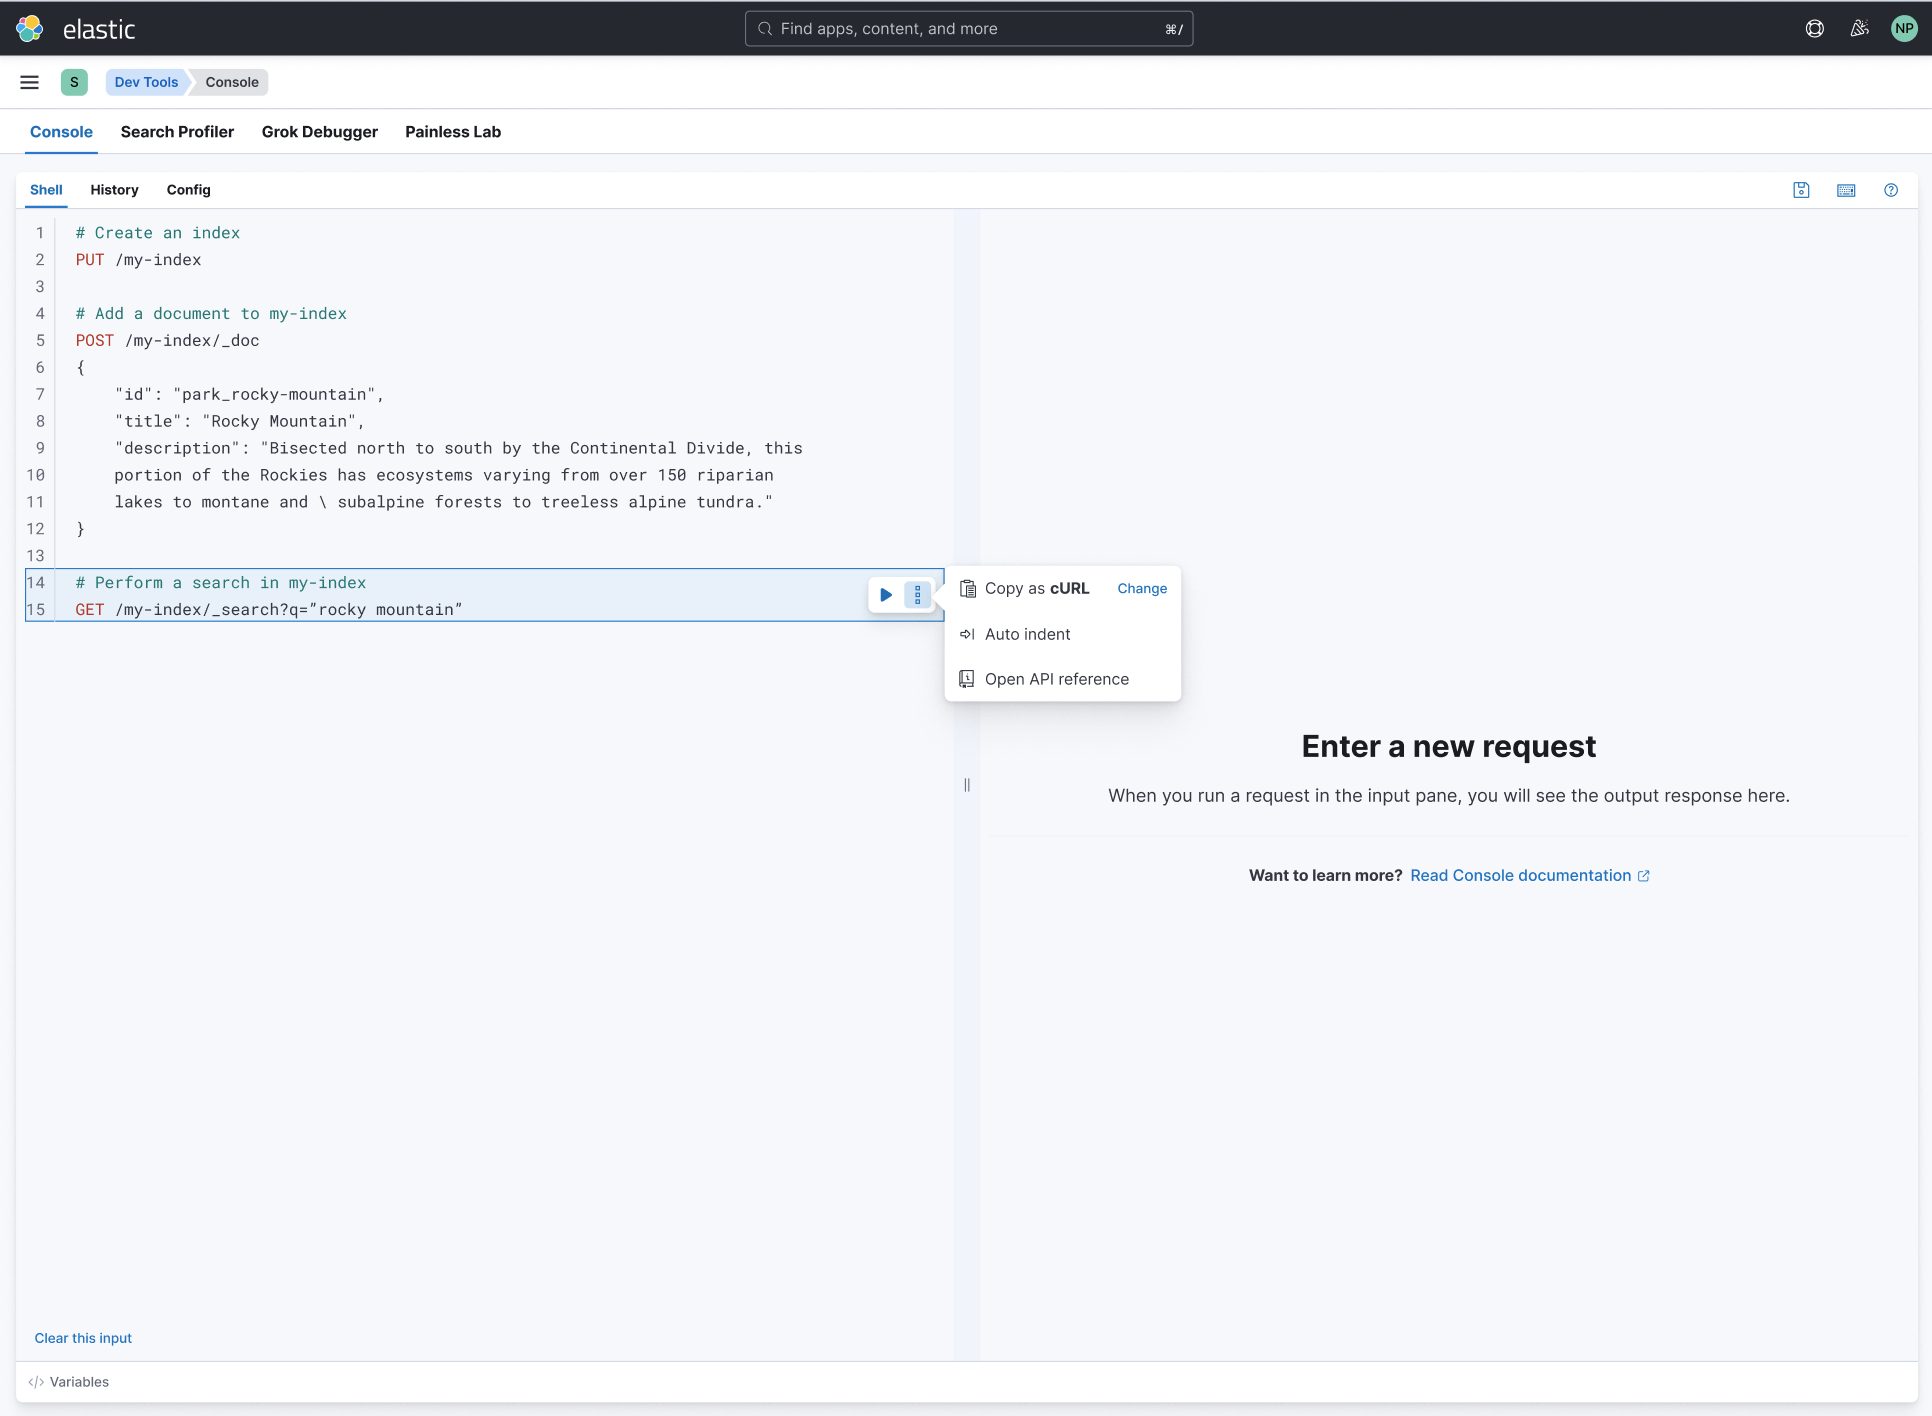This screenshot has height=1416, width=1932.
Task: Change the cURL copy format option
Action: coord(1142,586)
